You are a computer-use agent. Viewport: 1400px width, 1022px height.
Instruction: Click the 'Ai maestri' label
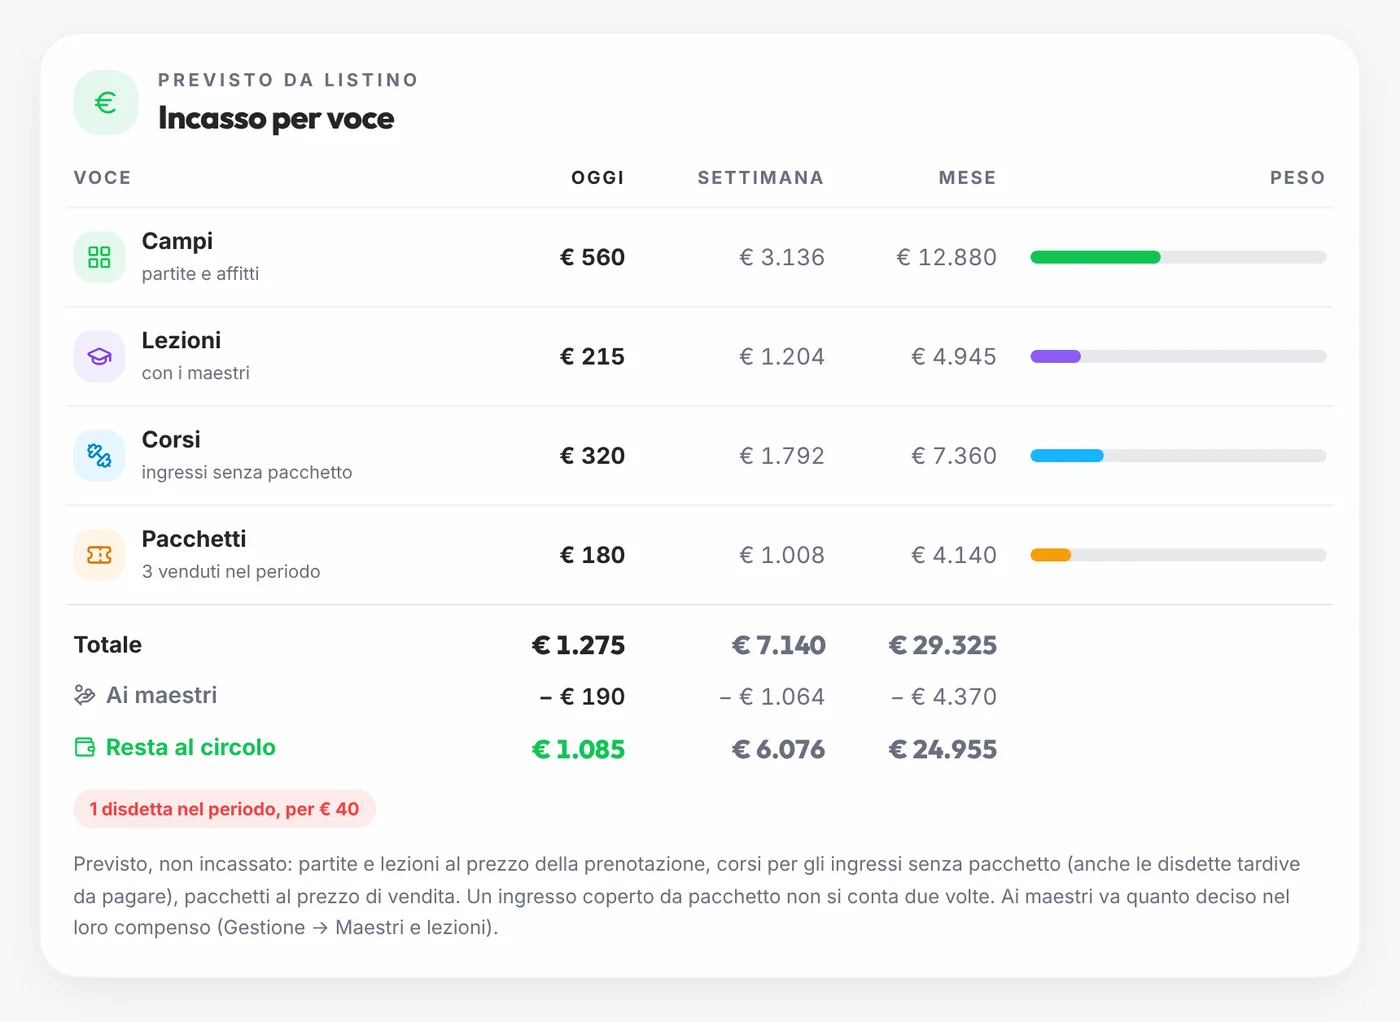tap(162, 695)
